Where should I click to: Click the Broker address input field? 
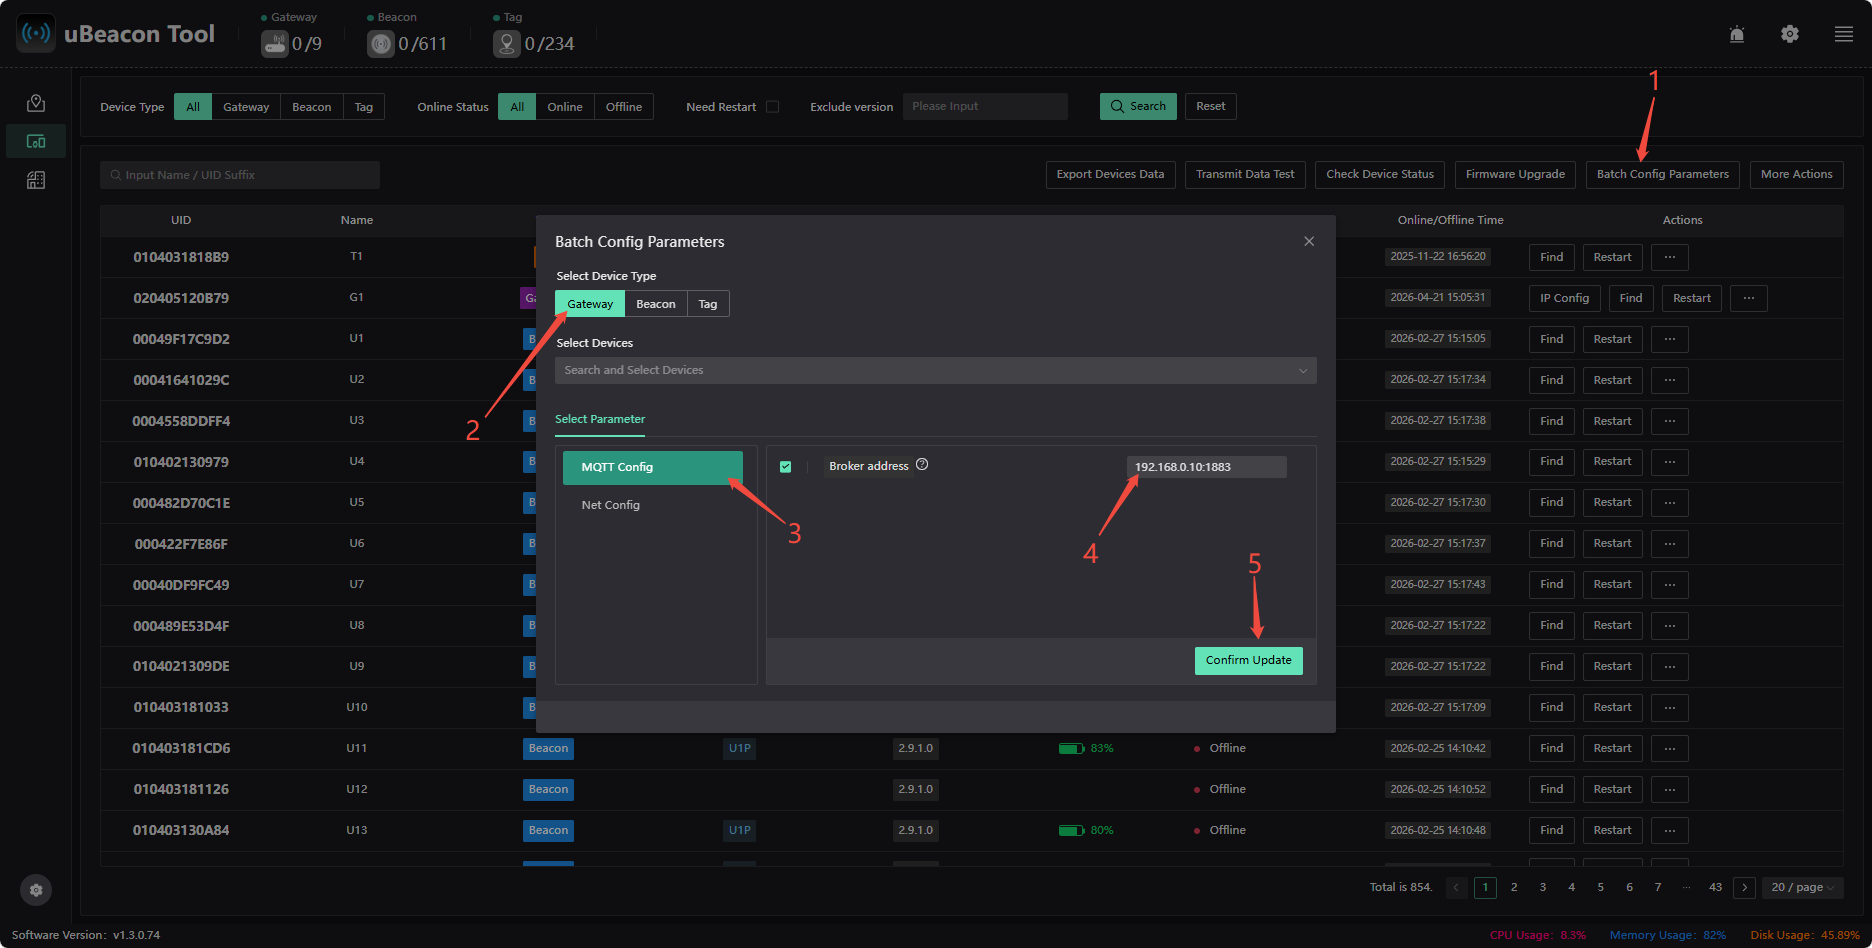coord(1207,467)
